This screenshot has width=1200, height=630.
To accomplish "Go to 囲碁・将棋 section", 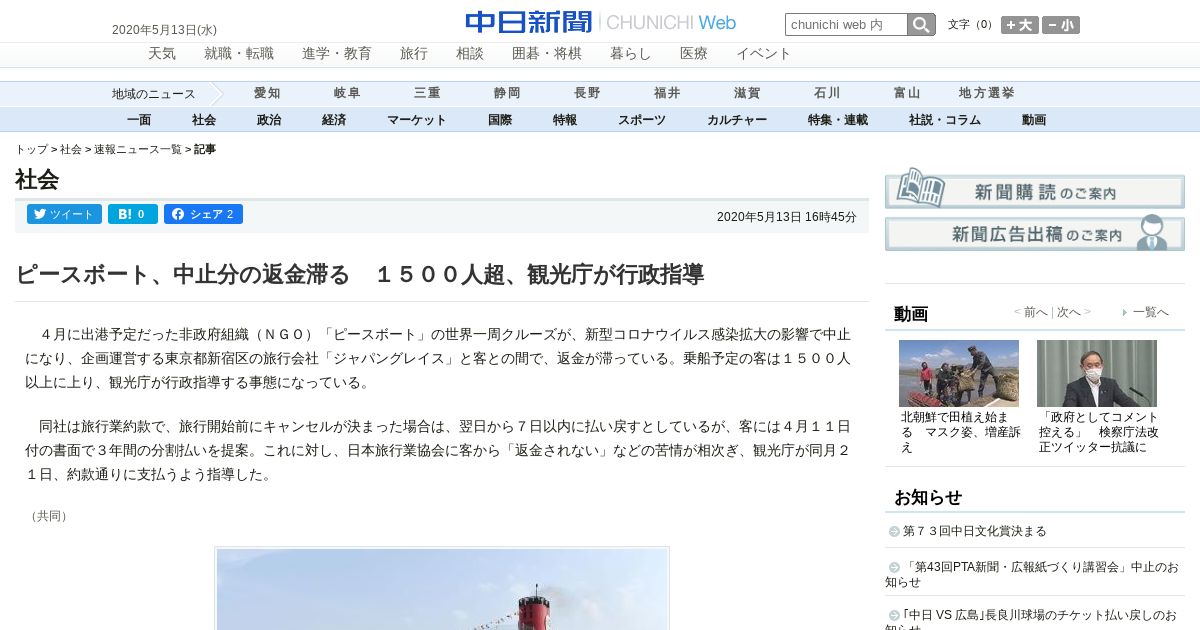I will (547, 54).
